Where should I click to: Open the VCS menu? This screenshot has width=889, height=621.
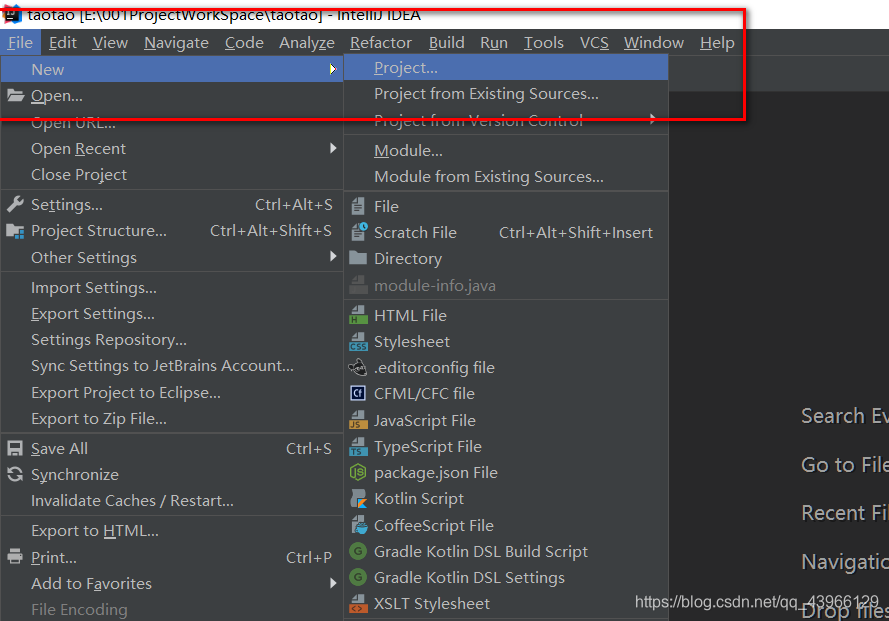[x=594, y=43]
